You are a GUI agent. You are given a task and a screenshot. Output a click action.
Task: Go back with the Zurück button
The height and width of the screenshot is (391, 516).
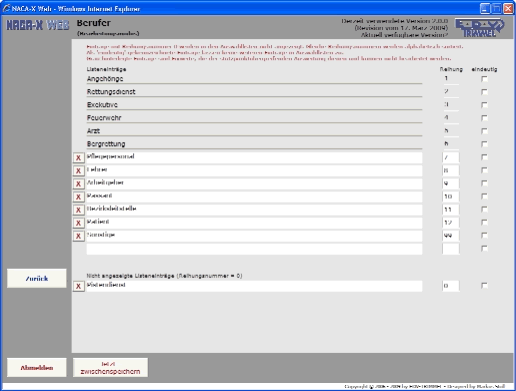(37, 278)
